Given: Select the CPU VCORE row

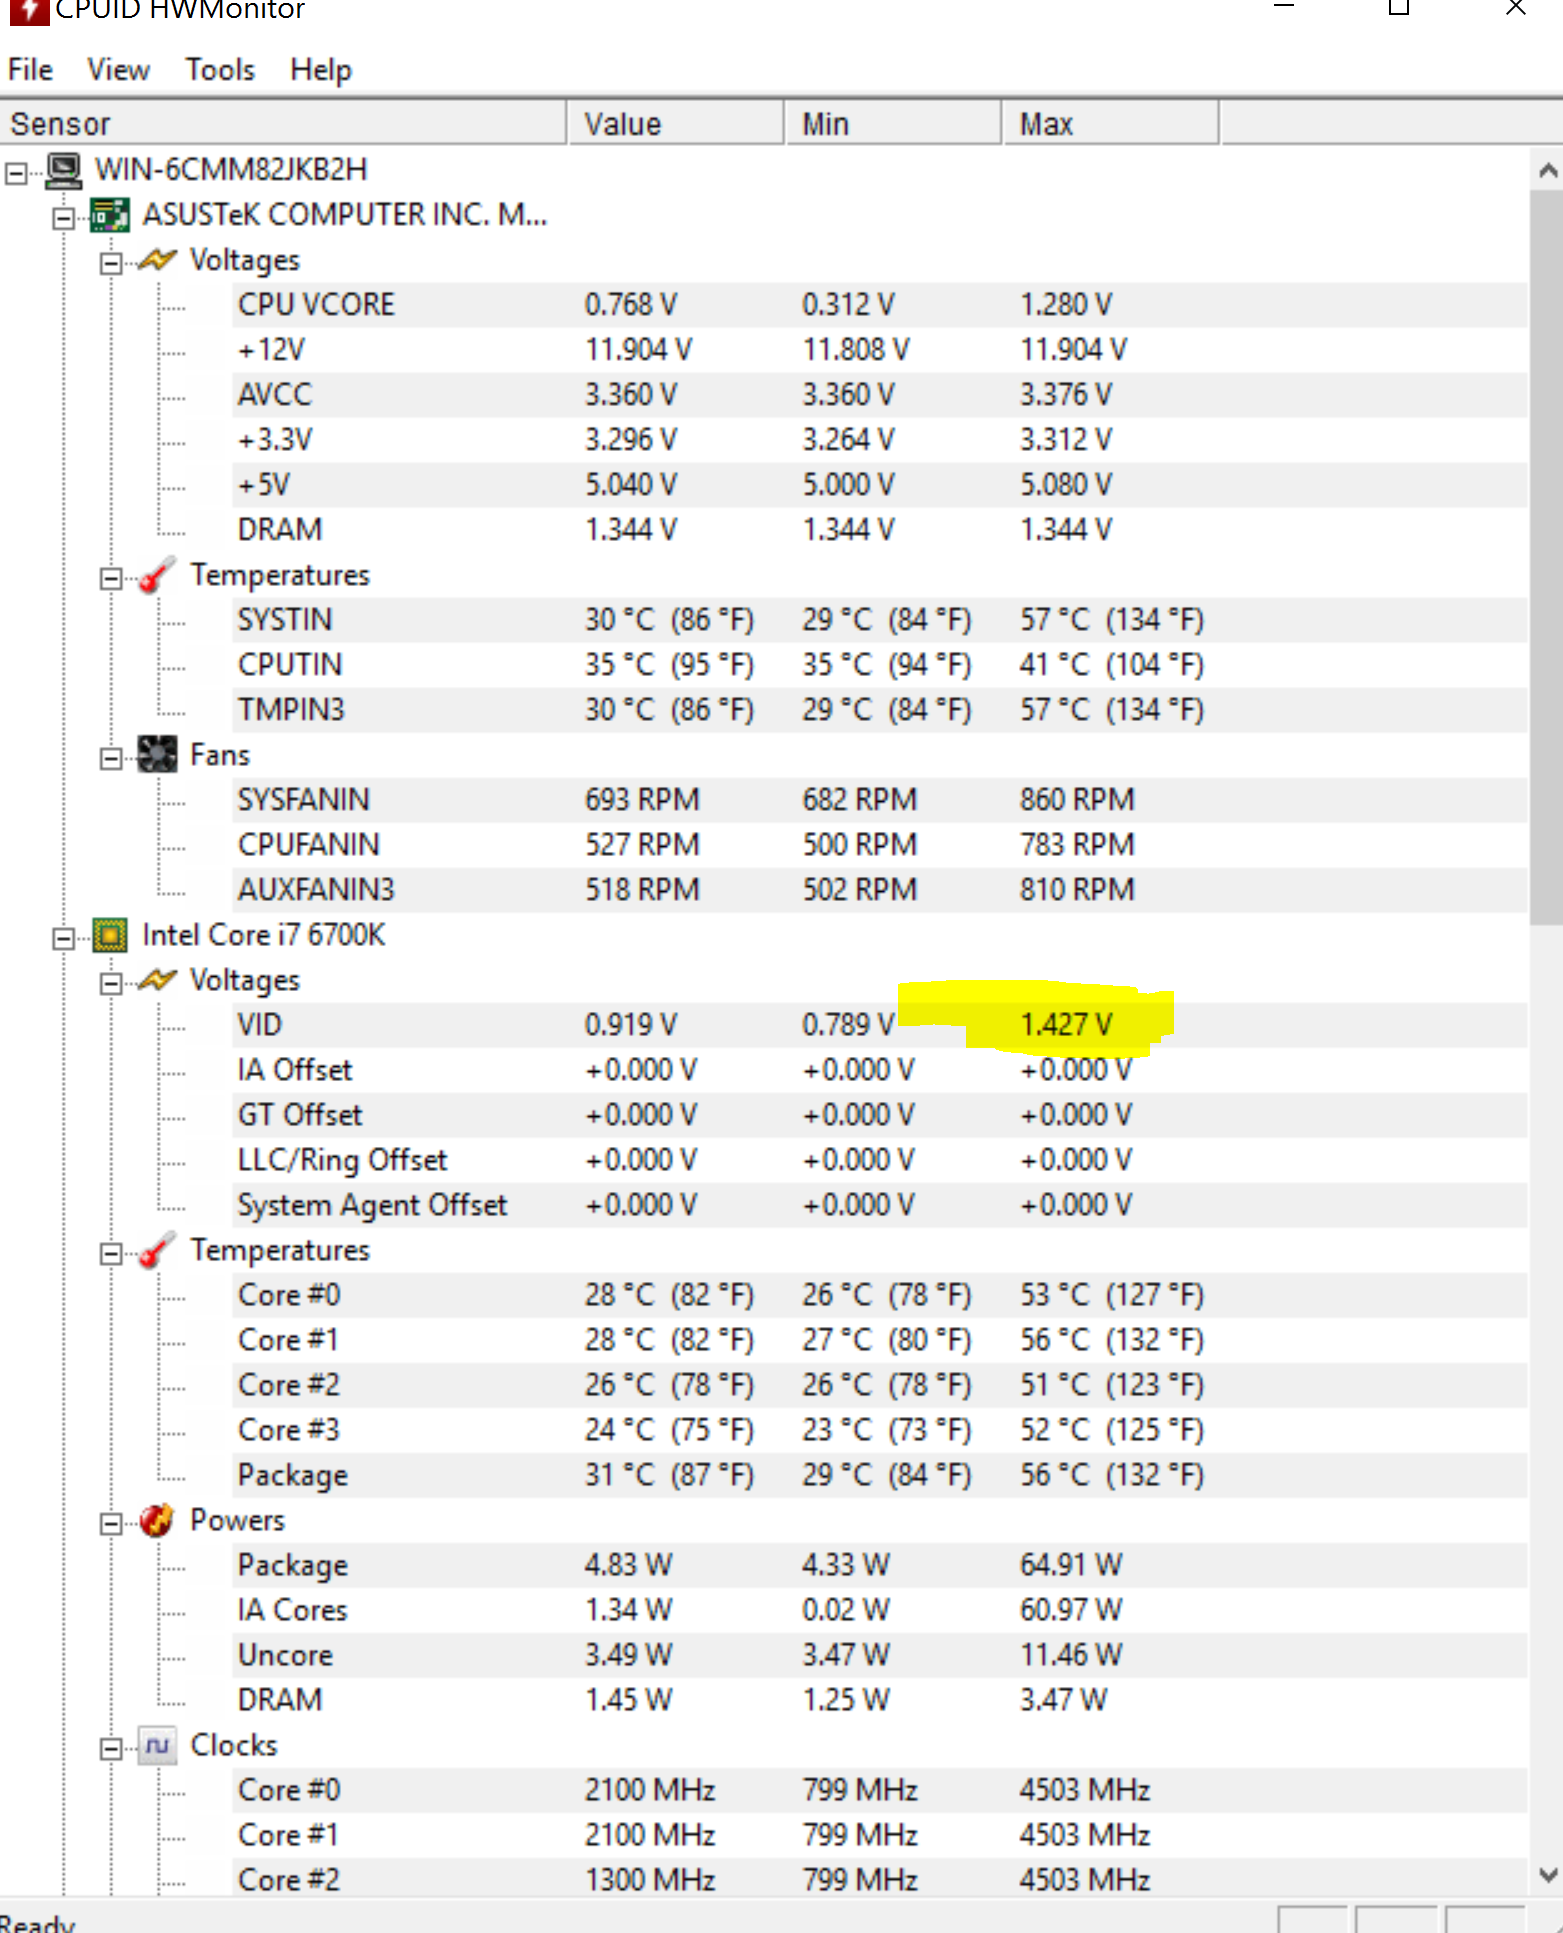Looking at the screenshot, I should tap(316, 305).
